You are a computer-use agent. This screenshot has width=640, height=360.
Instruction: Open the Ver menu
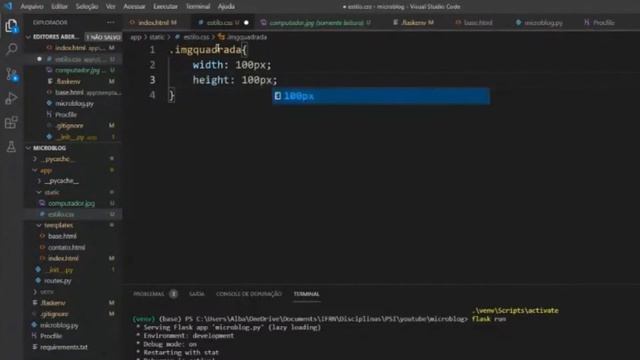tap(111, 7)
